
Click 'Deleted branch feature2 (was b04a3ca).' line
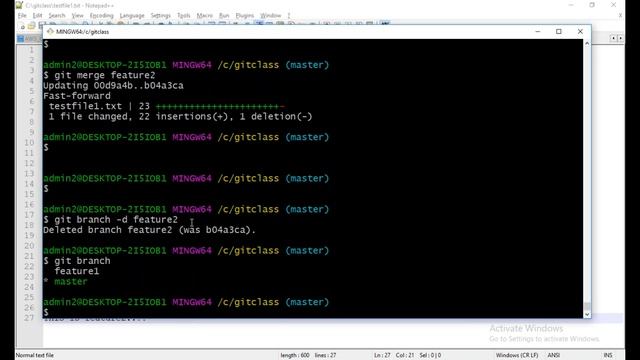149,230
